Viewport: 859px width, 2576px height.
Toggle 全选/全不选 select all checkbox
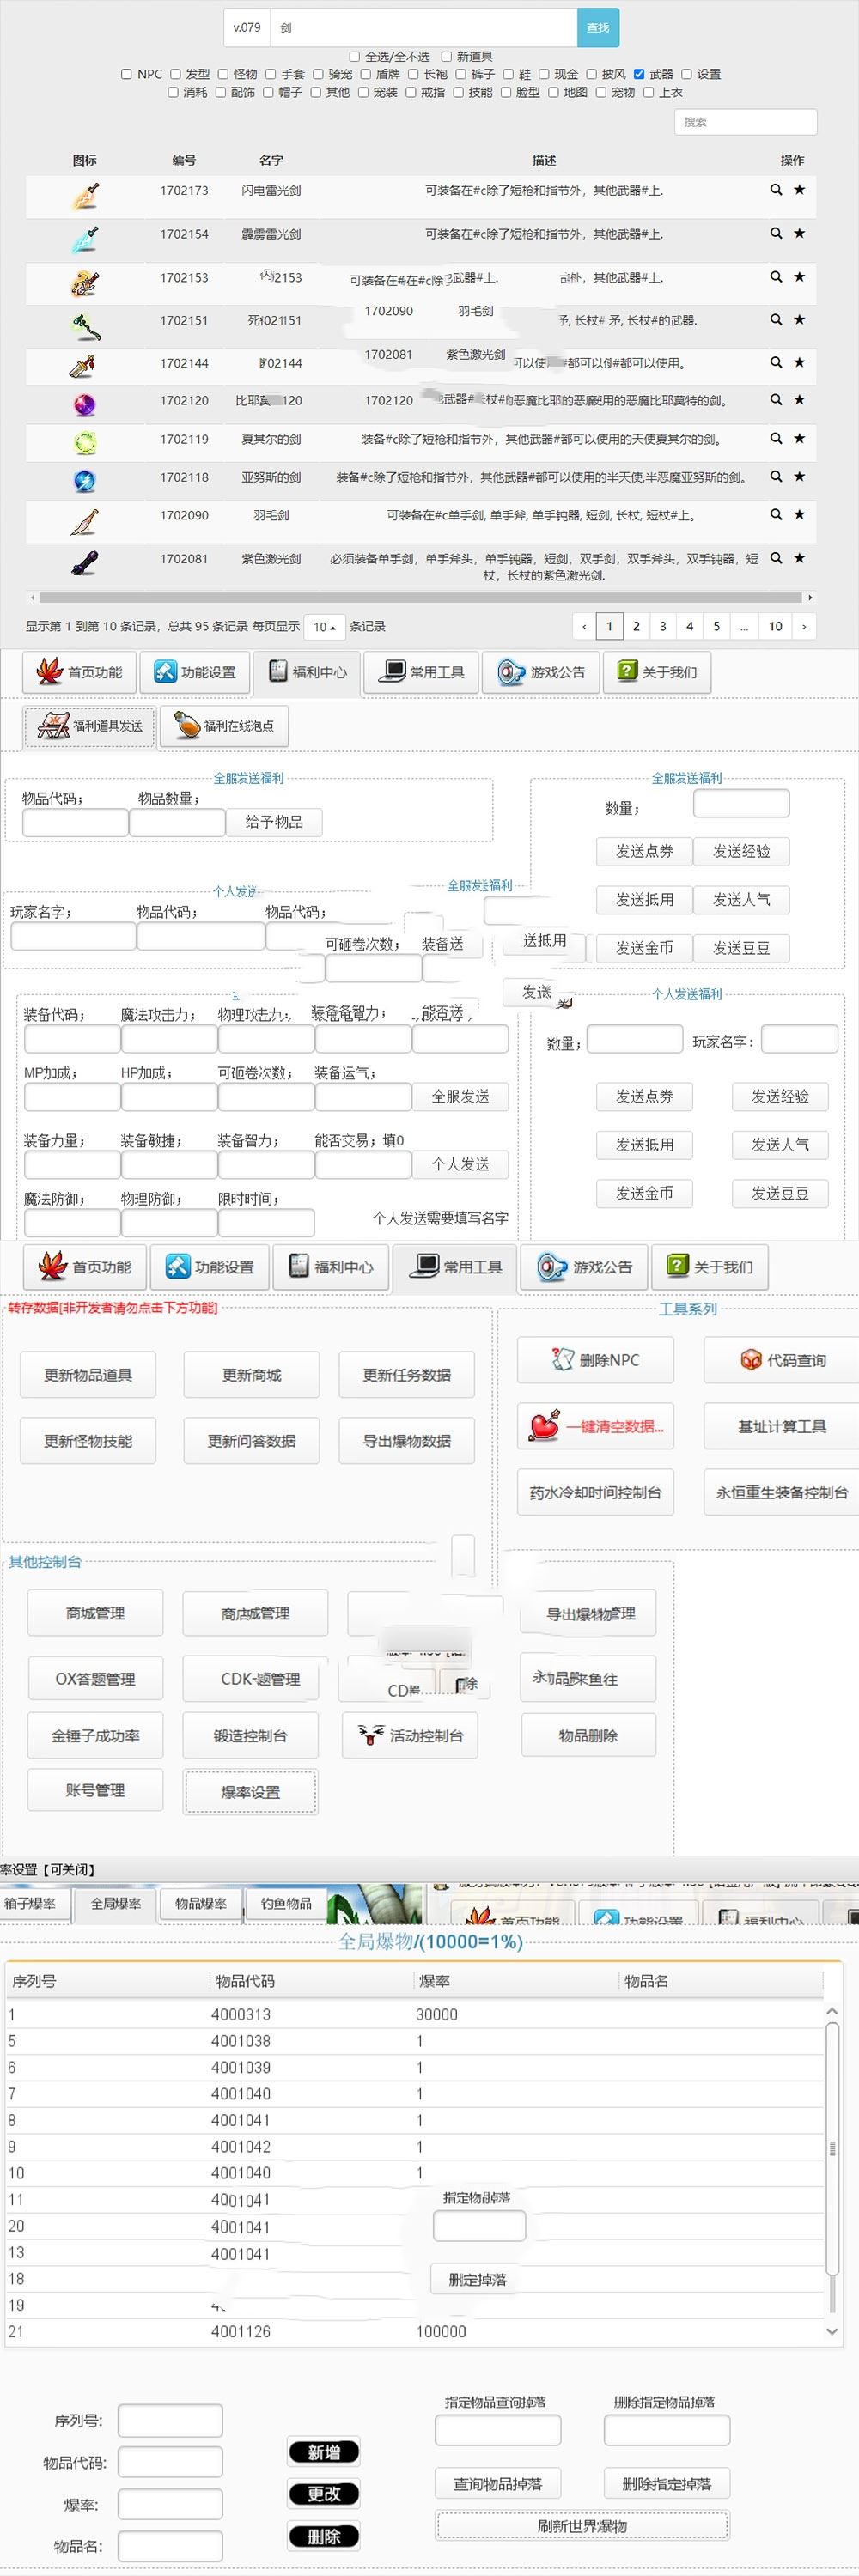tap(354, 57)
